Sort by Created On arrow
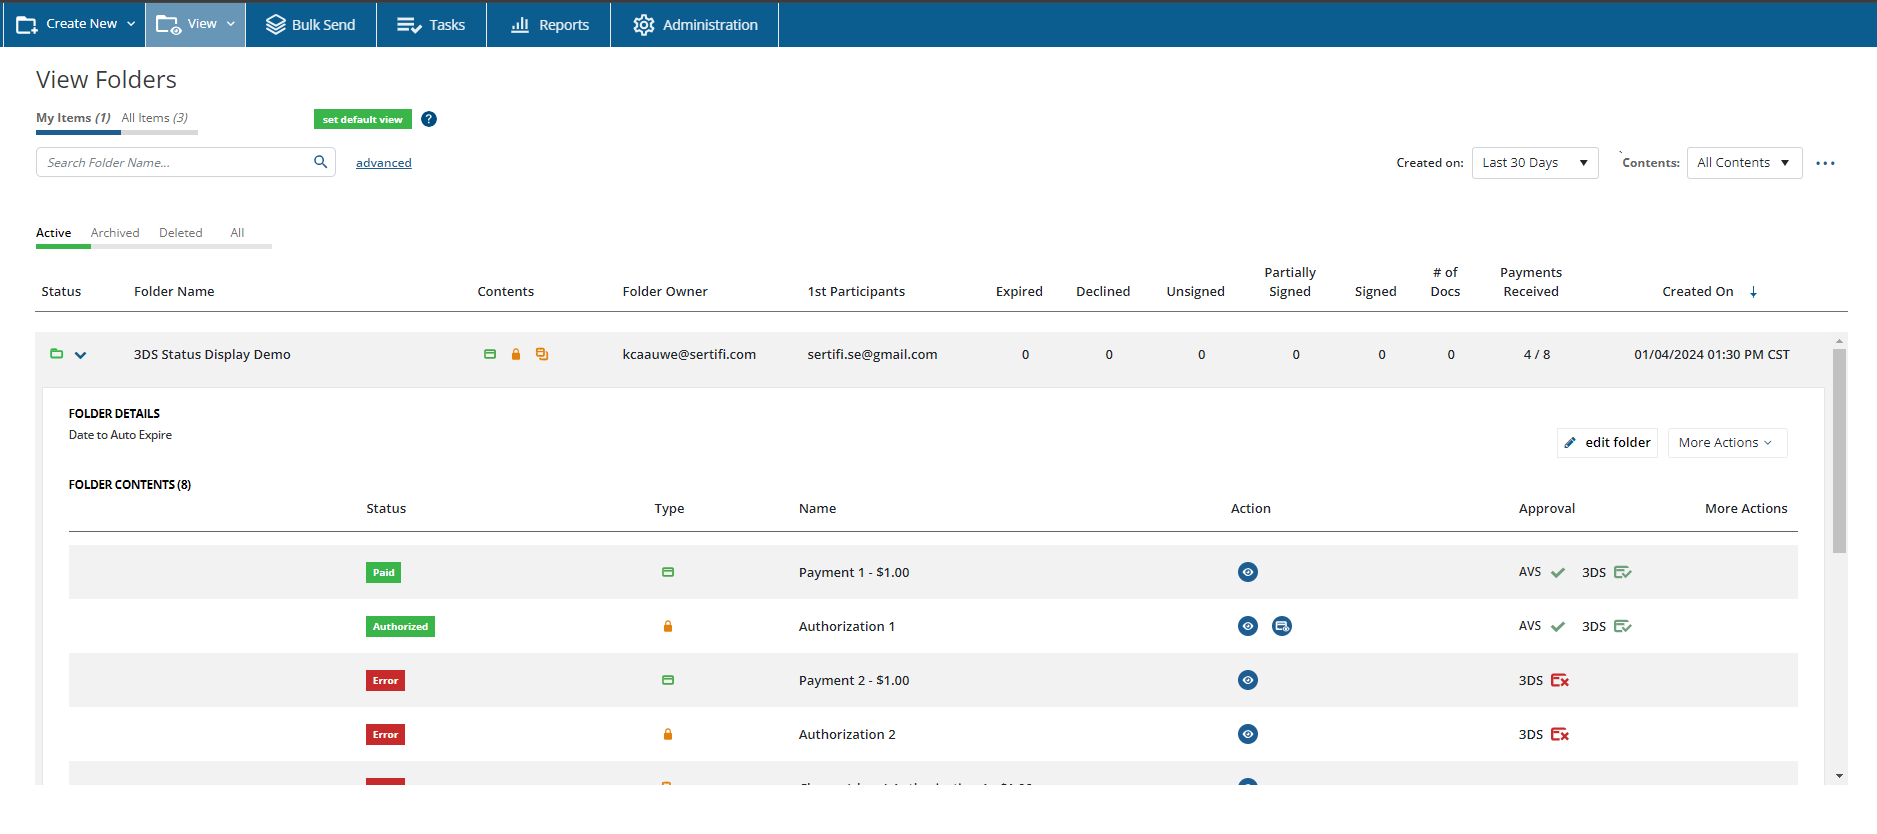 click(1753, 292)
